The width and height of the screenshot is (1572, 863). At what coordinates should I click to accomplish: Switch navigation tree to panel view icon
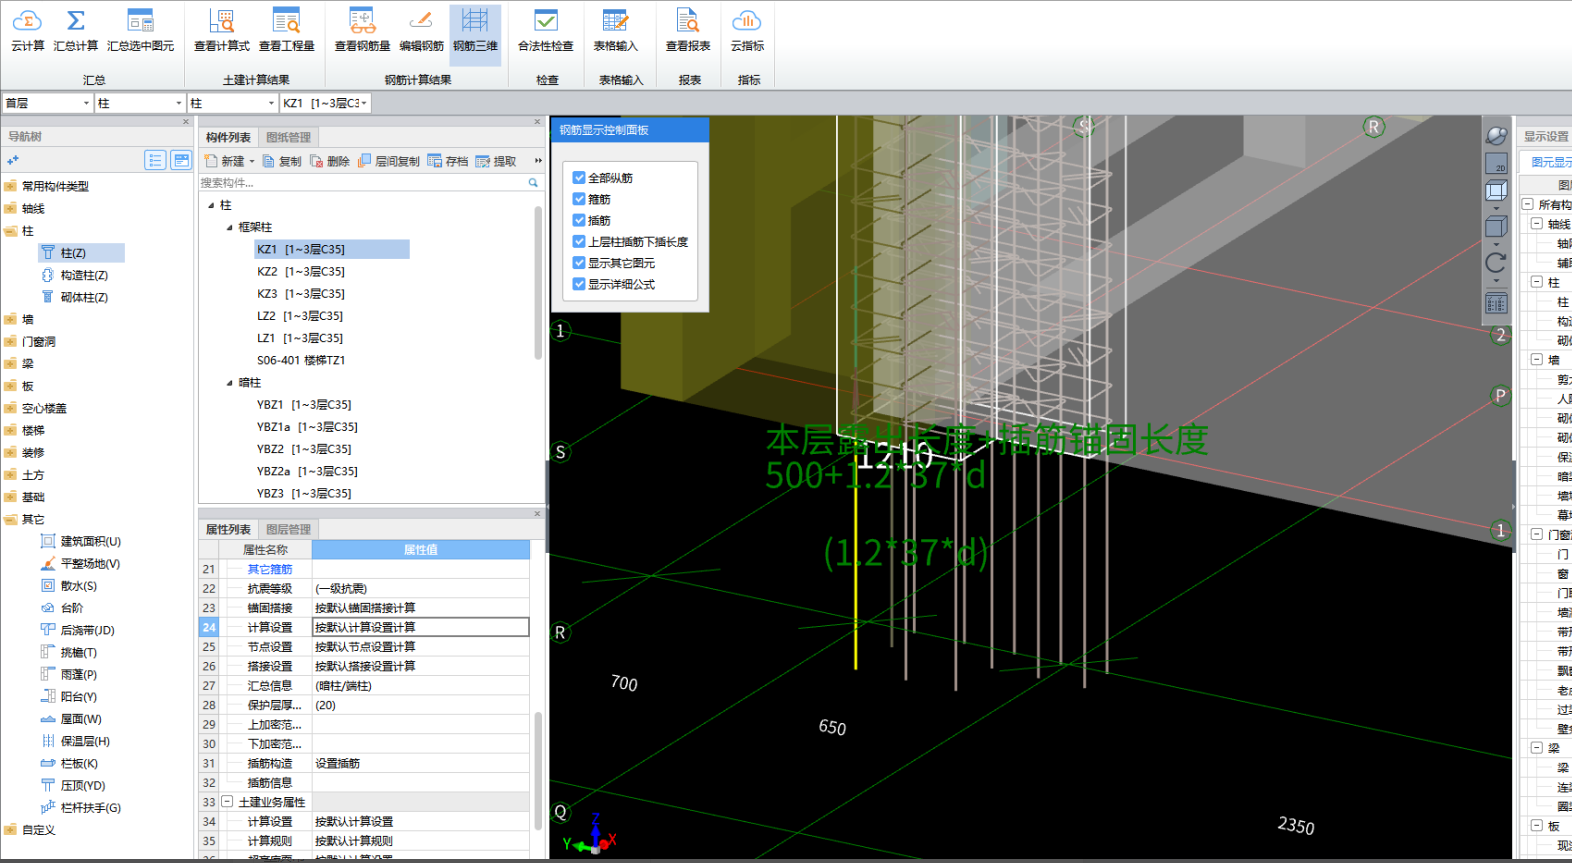pyautogui.click(x=181, y=160)
